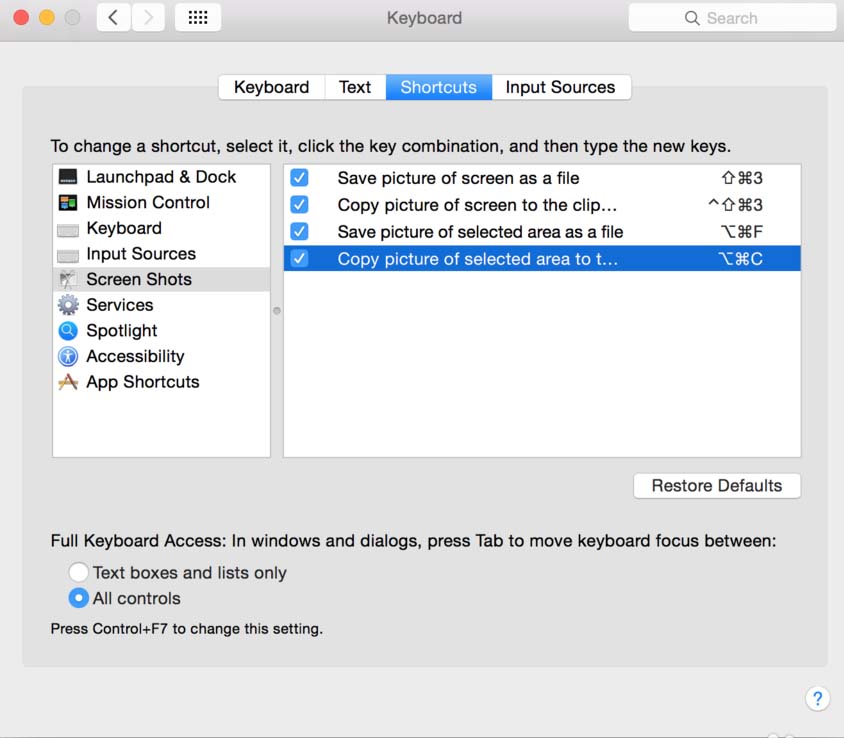Click the Launchpad & Dock icon
This screenshot has height=738, width=844.
[68, 177]
